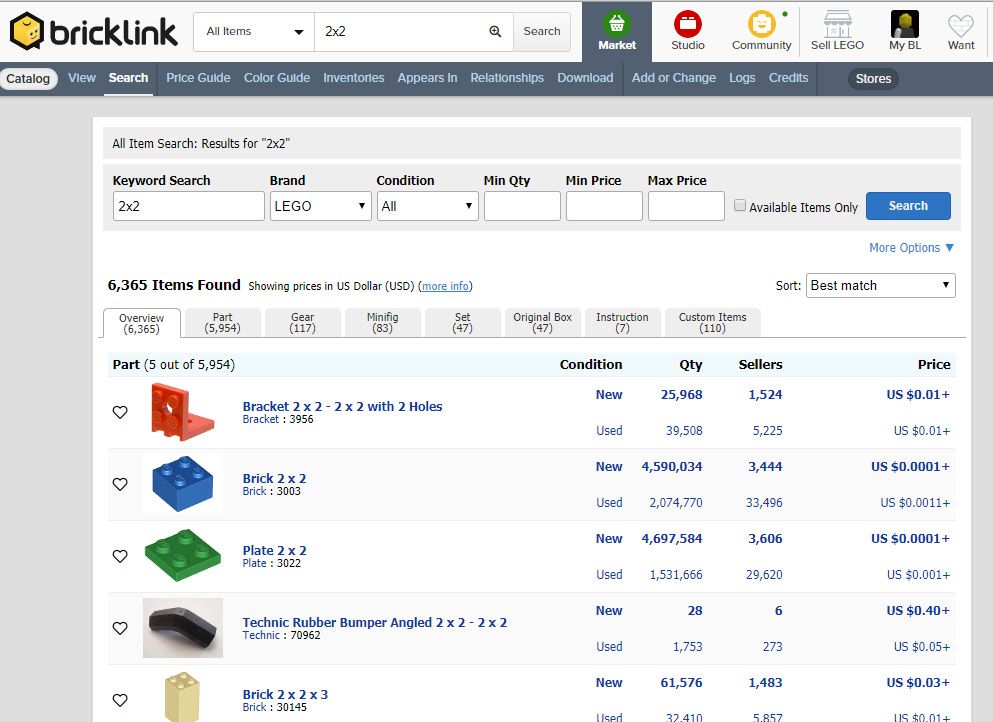Screen dimensions: 993x722
Task: Open the Bracket 2 x 2 - 2 x 2 with 2 Holes link
Action: point(342,407)
